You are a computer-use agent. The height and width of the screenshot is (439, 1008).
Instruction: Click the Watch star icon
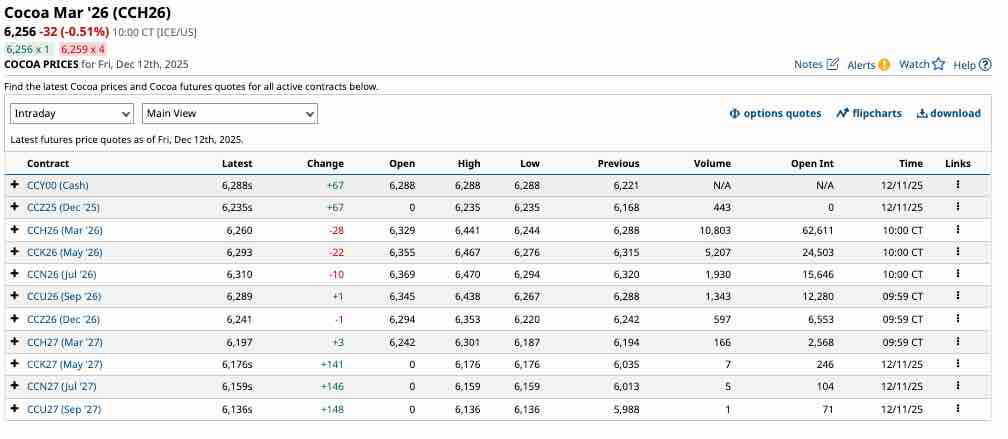[938, 65]
